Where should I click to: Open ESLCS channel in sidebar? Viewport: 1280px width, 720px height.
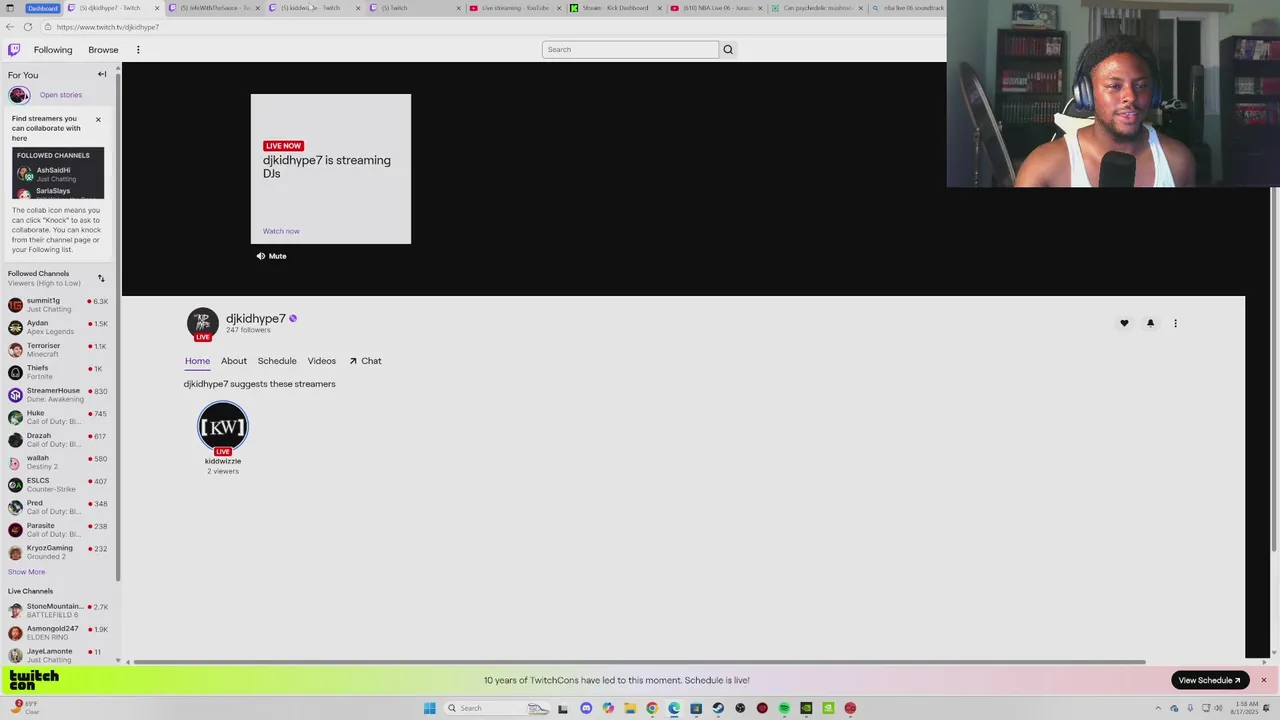[x=58, y=484]
